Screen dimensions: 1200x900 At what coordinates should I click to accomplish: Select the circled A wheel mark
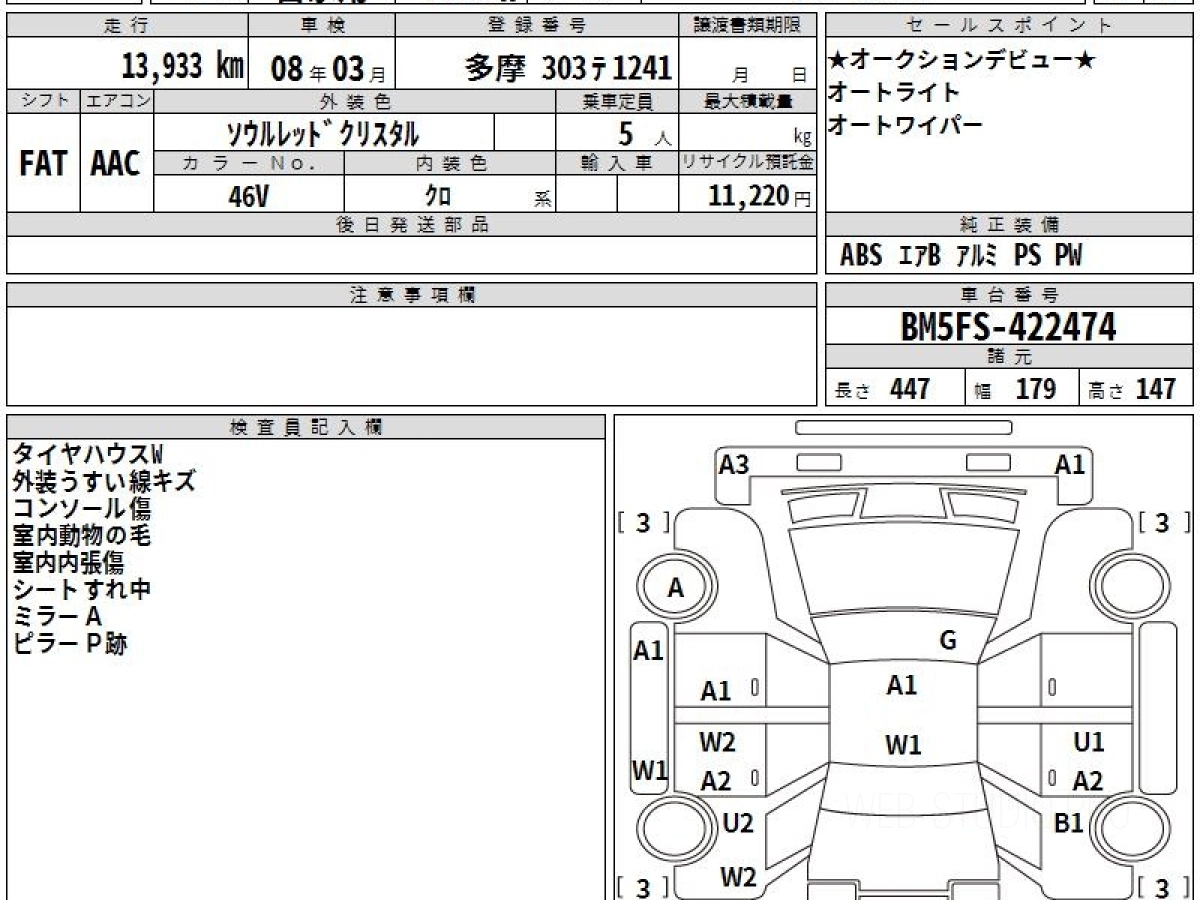point(677,589)
